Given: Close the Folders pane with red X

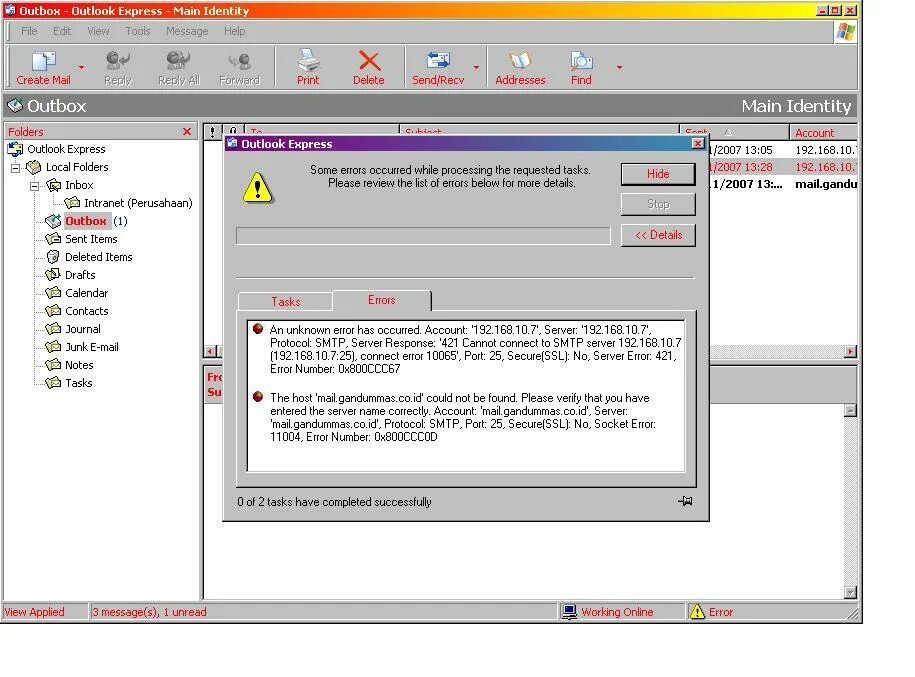Looking at the screenshot, I should 187,131.
